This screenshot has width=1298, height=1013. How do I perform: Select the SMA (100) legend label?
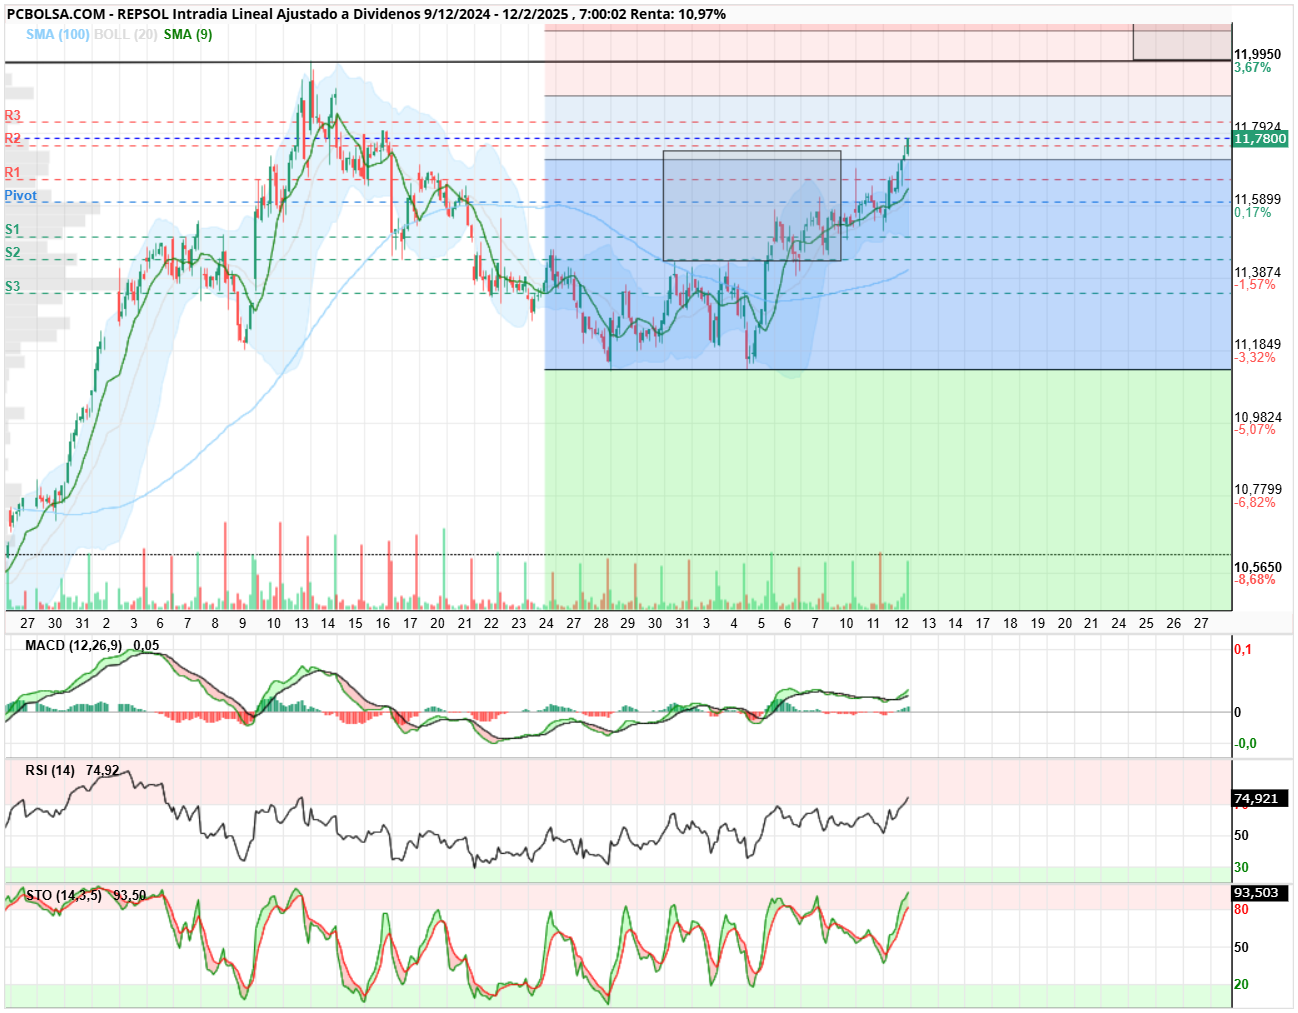58,34
